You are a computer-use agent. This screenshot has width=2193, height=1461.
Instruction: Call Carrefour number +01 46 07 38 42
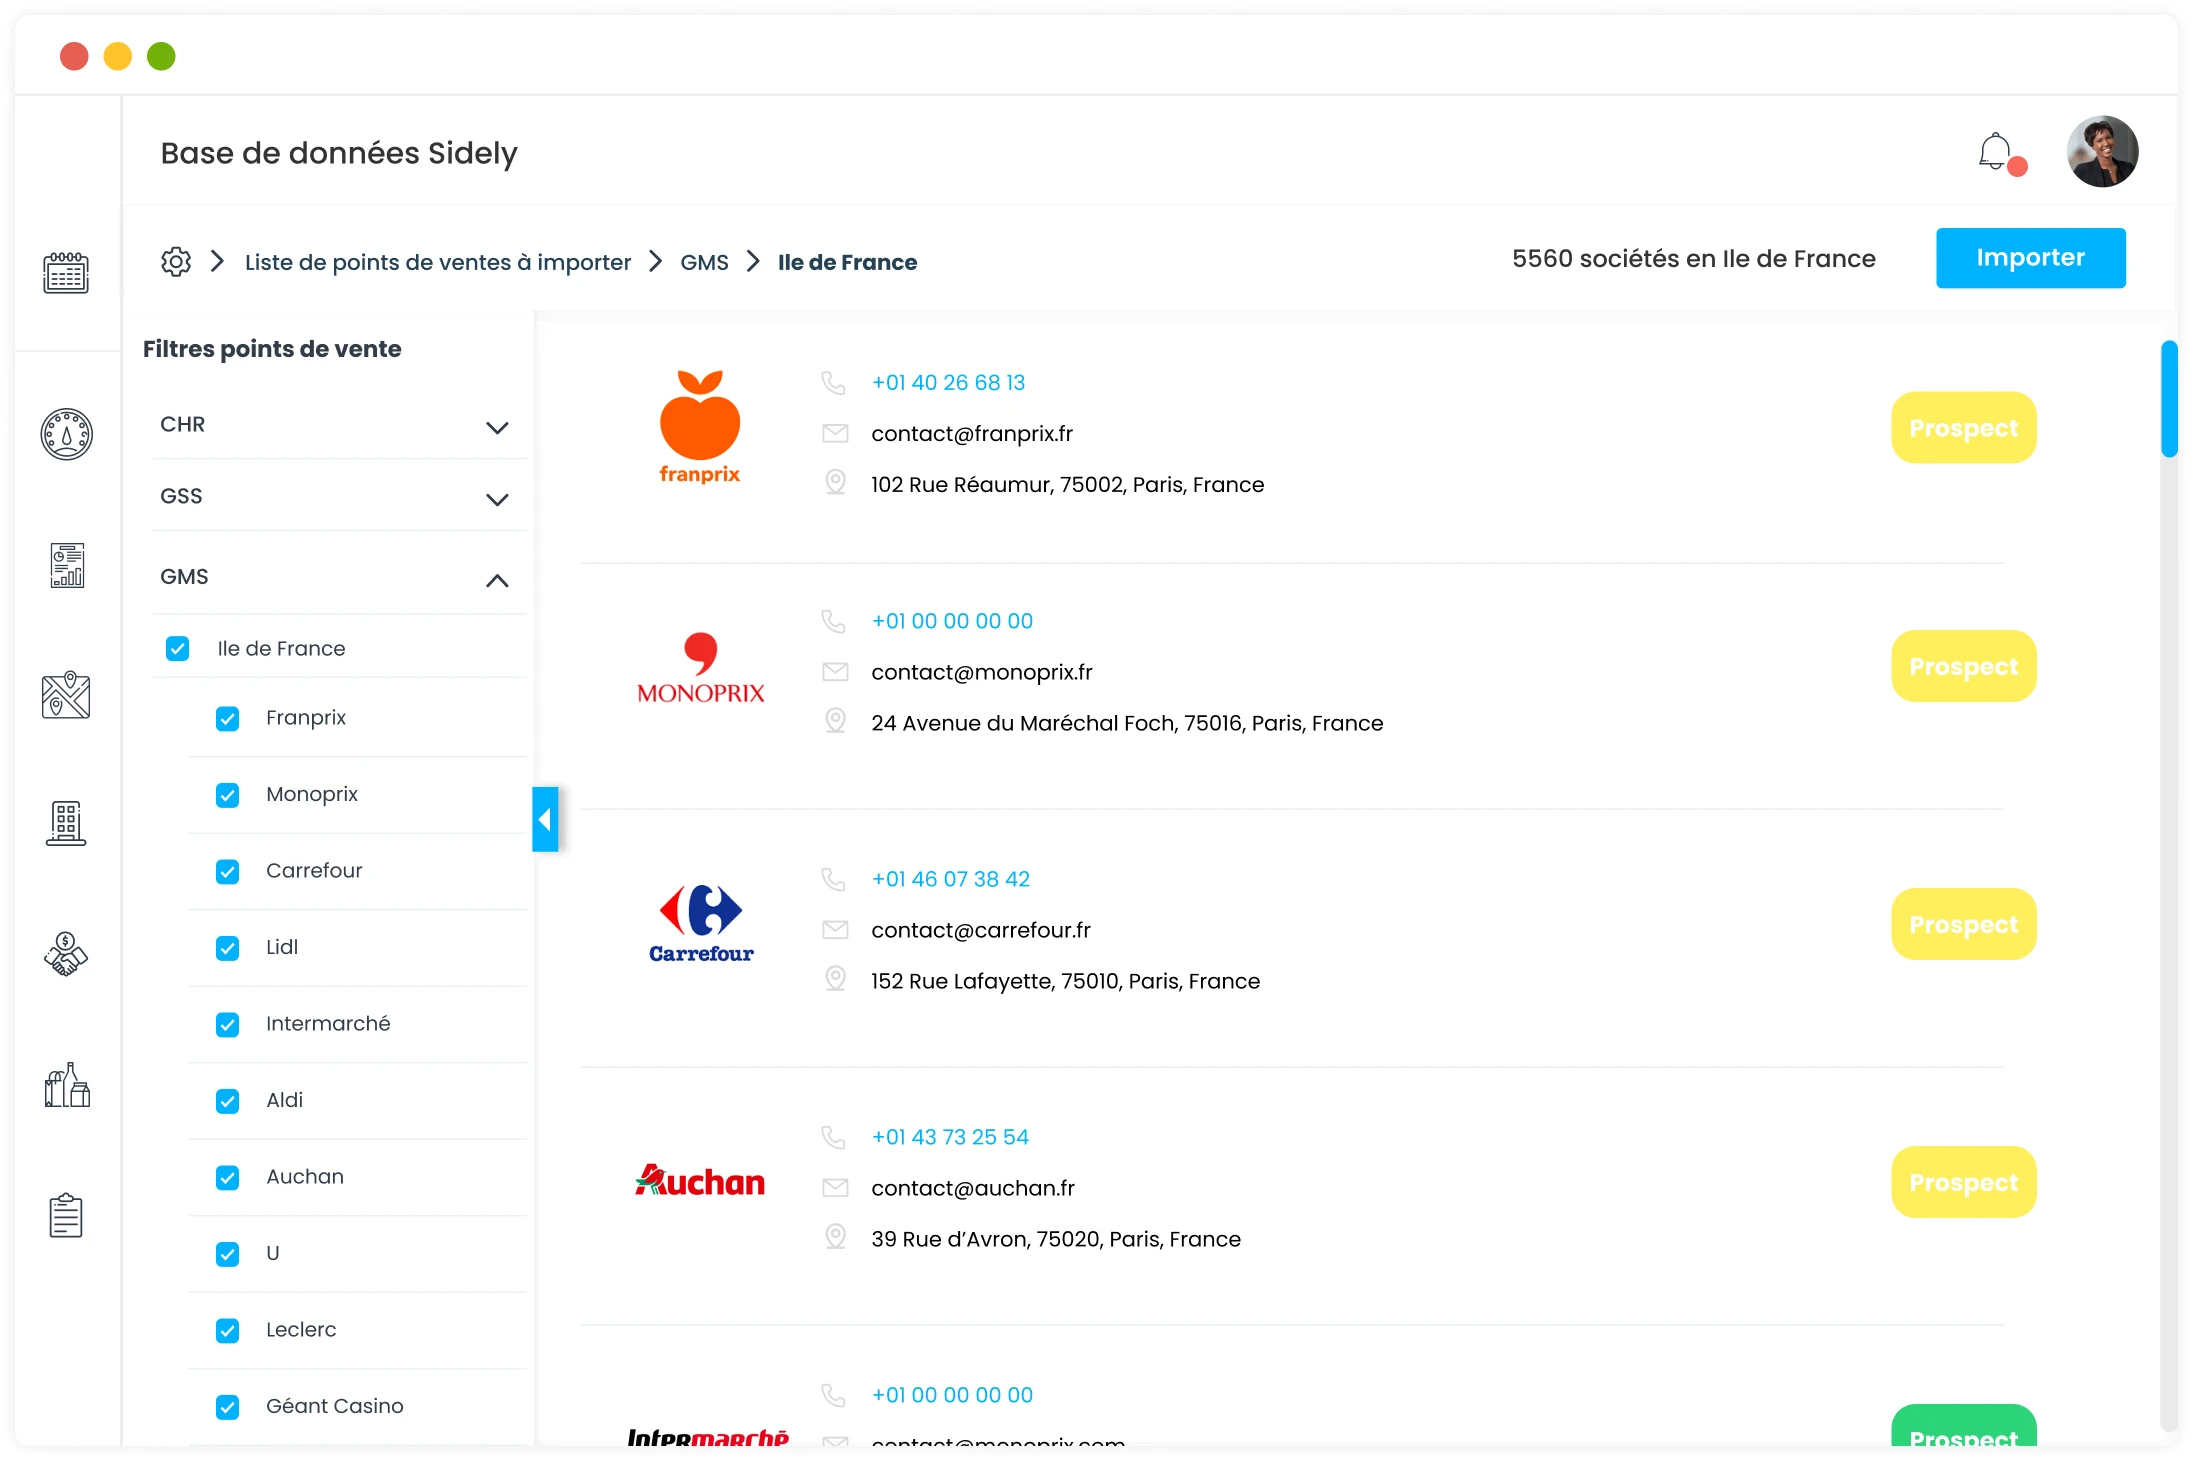click(950, 879)
